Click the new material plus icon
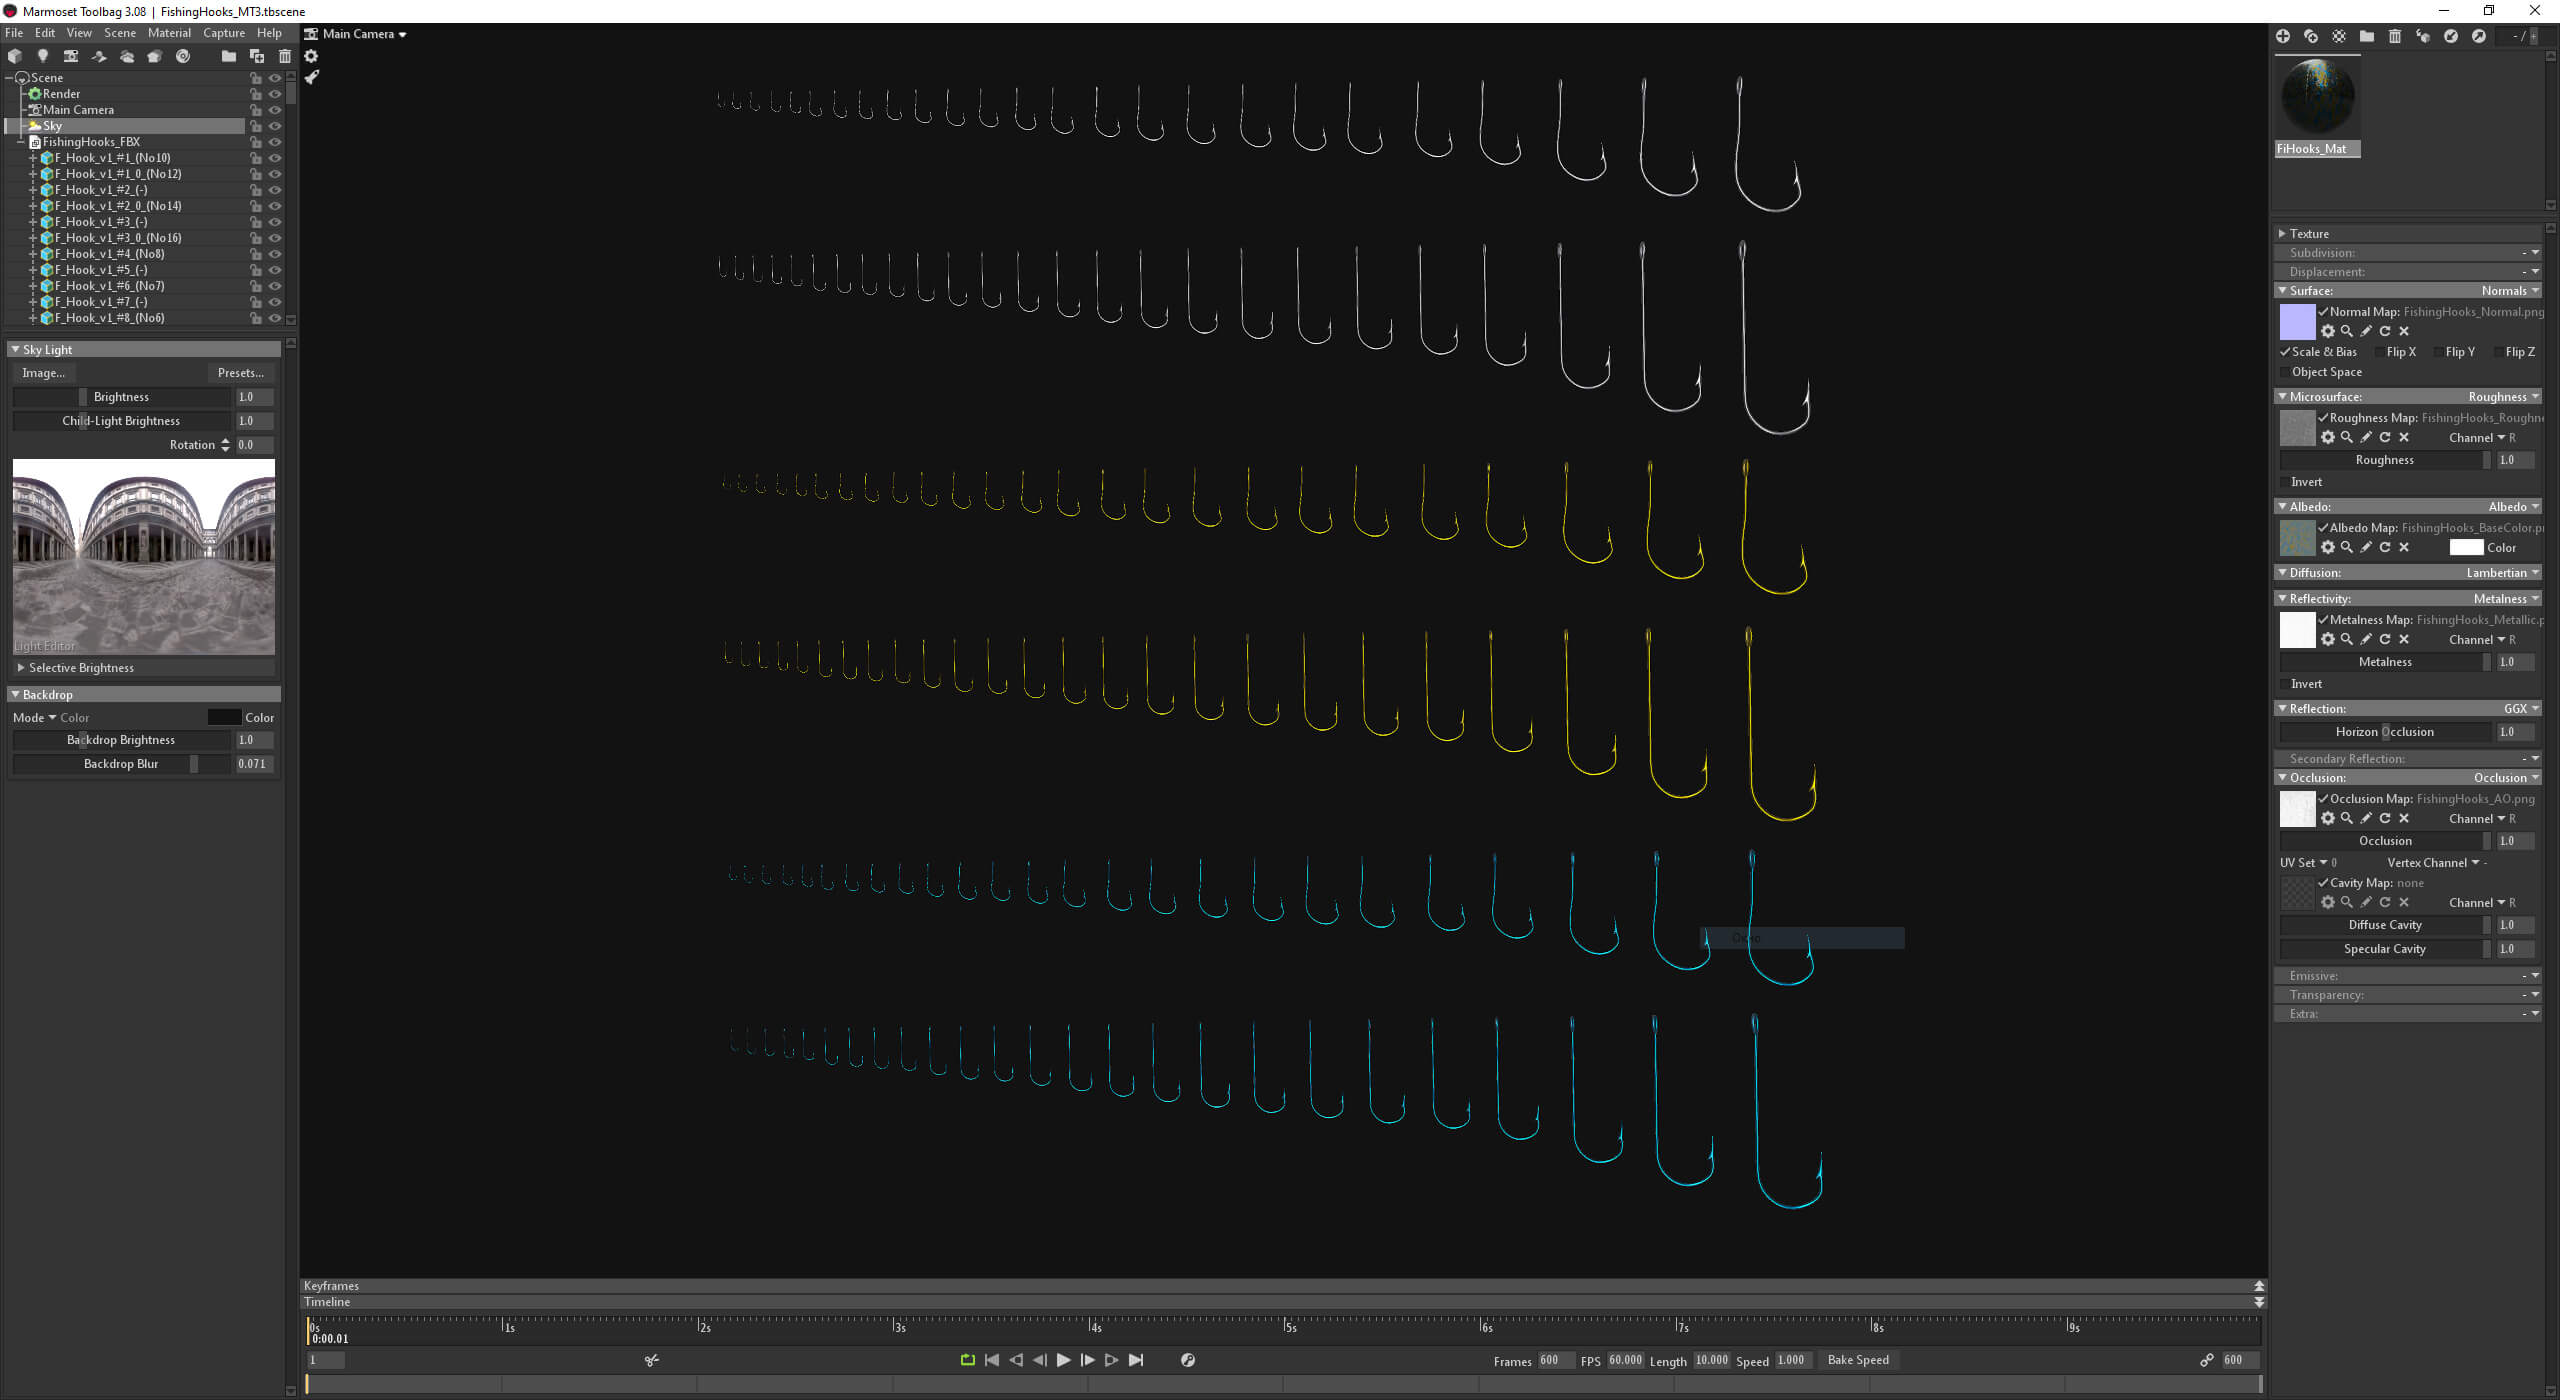Image resolution: width=2560 pixels, height=1400 pixels. click(2282, 36)
